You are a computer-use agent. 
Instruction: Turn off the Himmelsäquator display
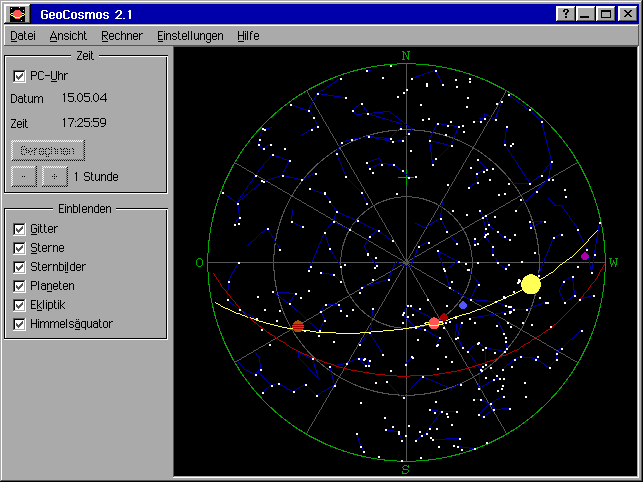(x=19, y=324)
